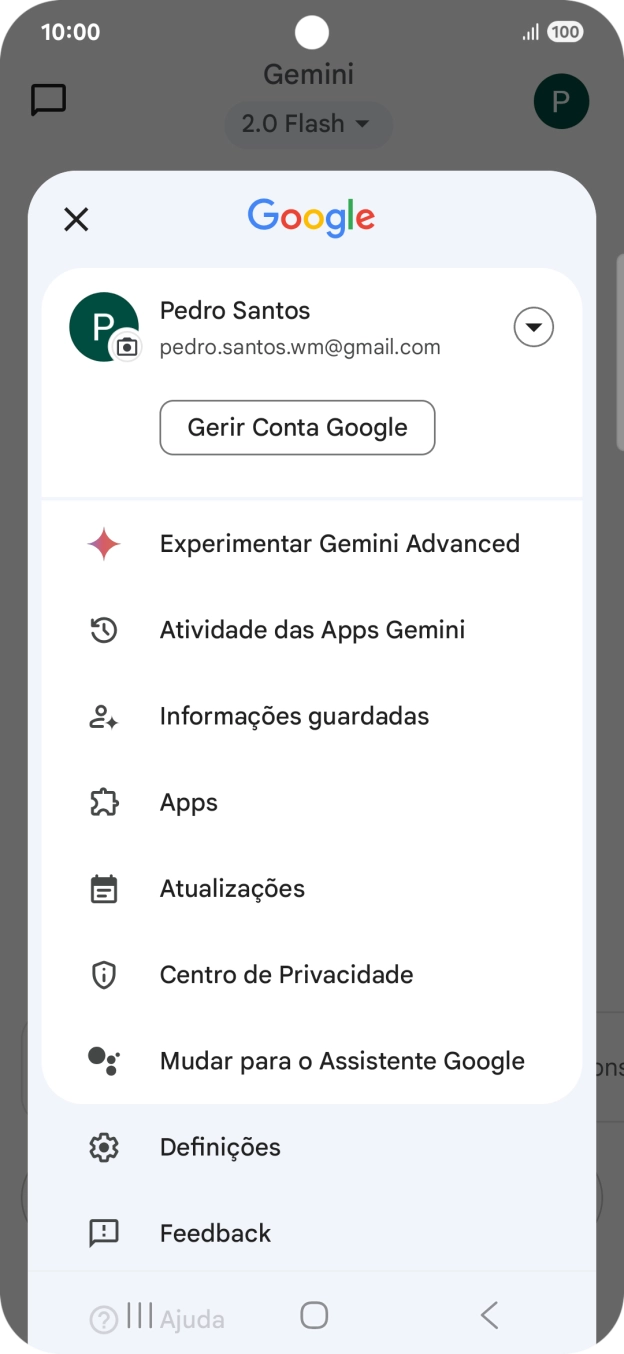Open the 2.0 Flash model dropdown
The height and width of the screenshot is (1354, 624).
coord(308,123)
